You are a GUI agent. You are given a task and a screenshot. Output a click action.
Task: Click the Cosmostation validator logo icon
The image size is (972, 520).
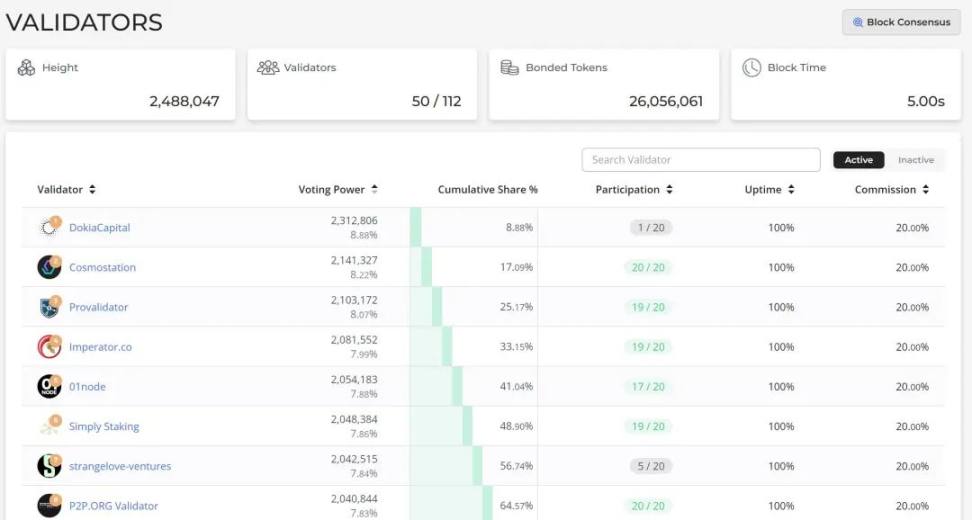point(49,268)
